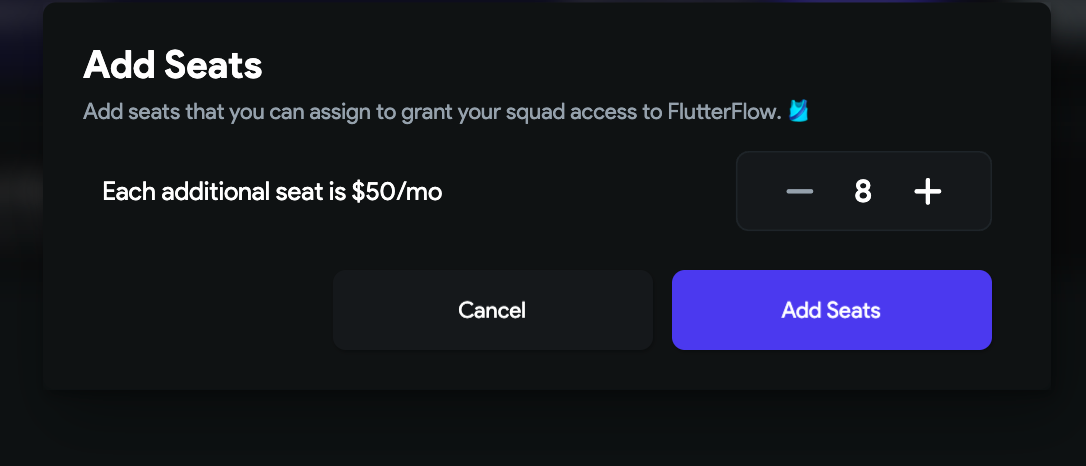Submit the seat purchase via Add Seats
This screenshot has width=1086, height=466.
point(831,310)
